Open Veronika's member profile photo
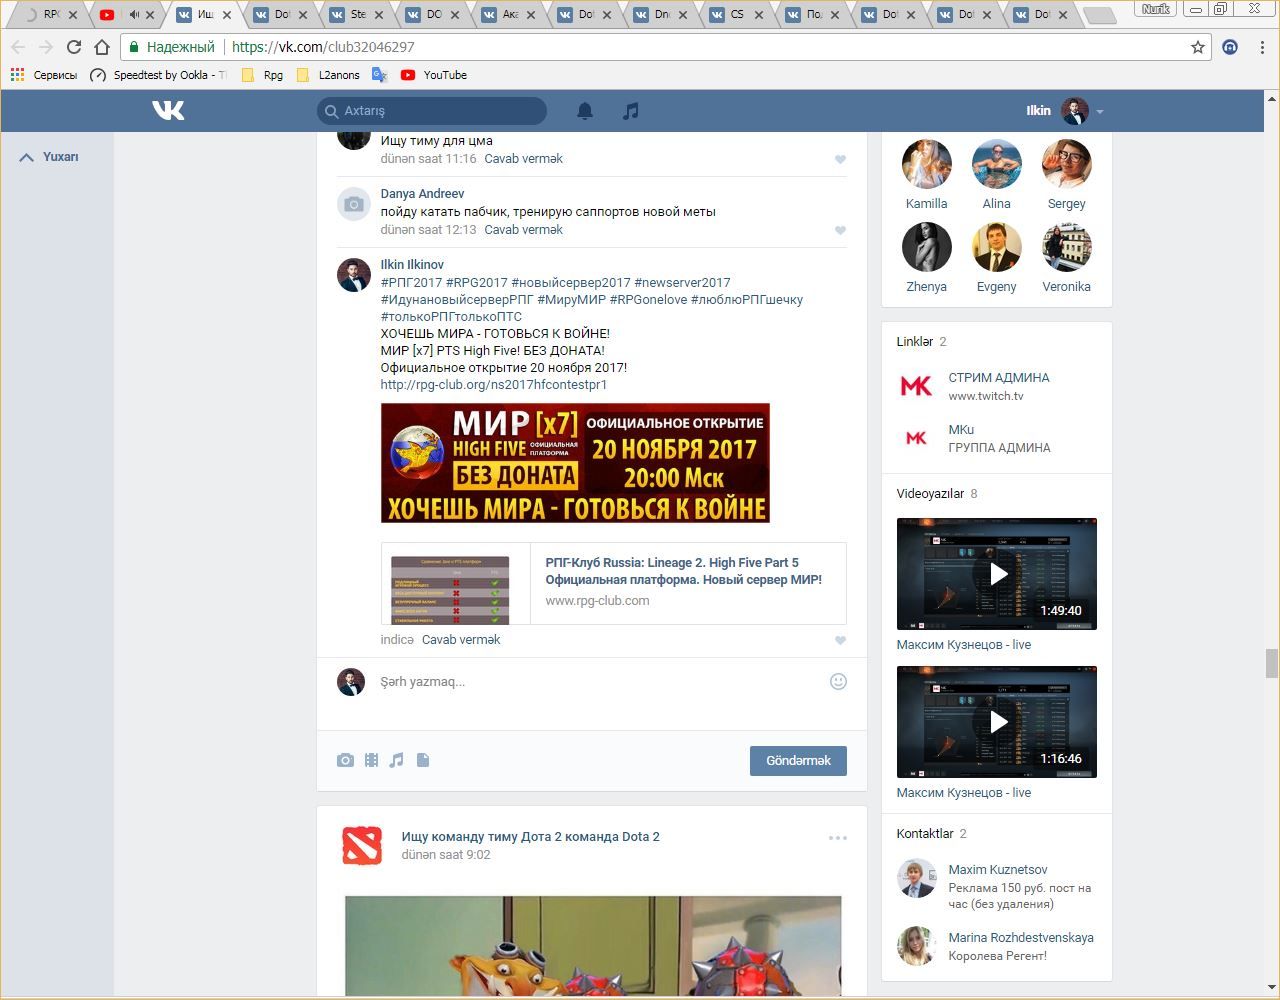The height and width of the screenshot is (1000, 1280). 1067,247
